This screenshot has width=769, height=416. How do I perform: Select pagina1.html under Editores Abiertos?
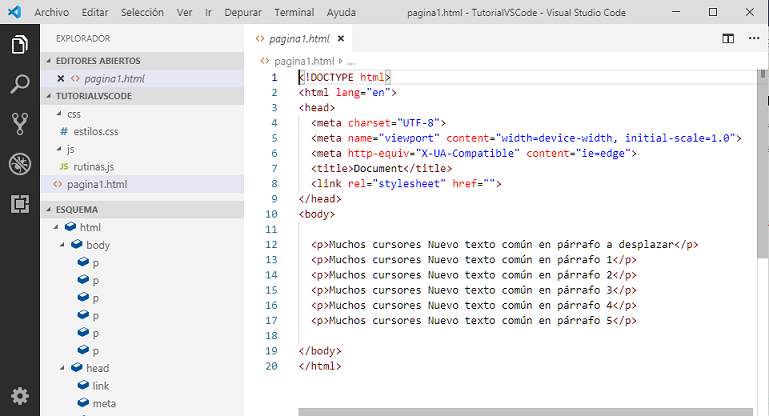(114, 78)
